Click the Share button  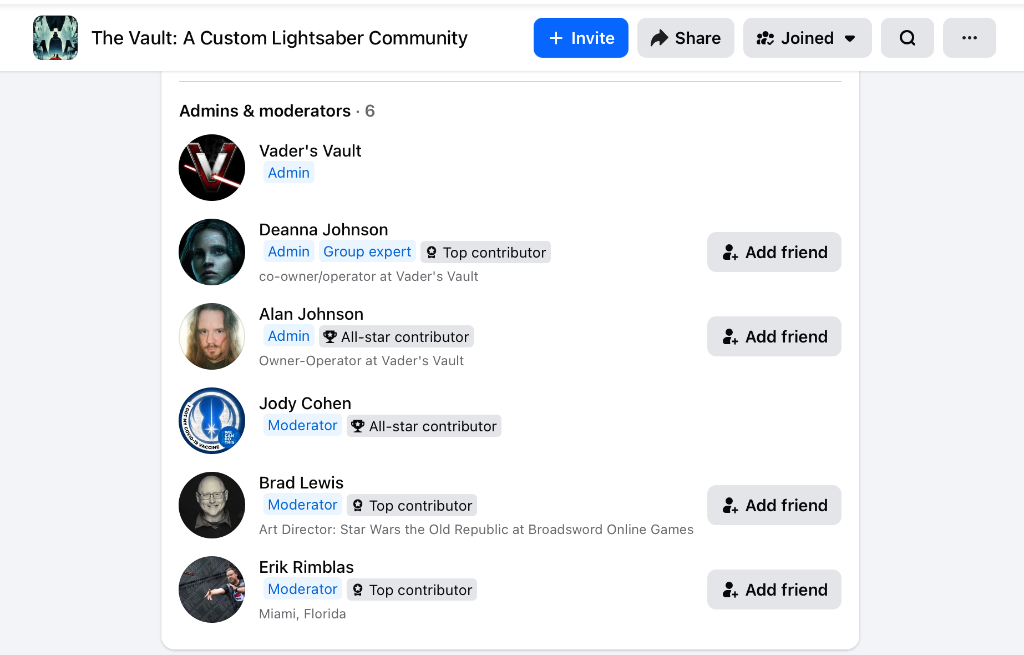point(686,38)
